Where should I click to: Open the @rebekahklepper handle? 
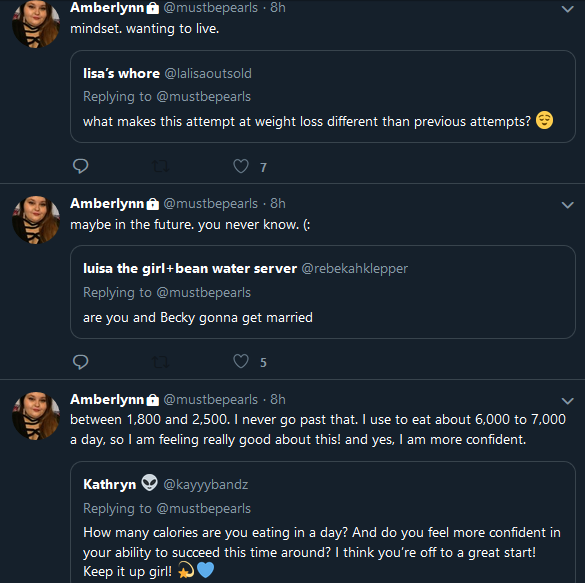[x=354, y=269]
